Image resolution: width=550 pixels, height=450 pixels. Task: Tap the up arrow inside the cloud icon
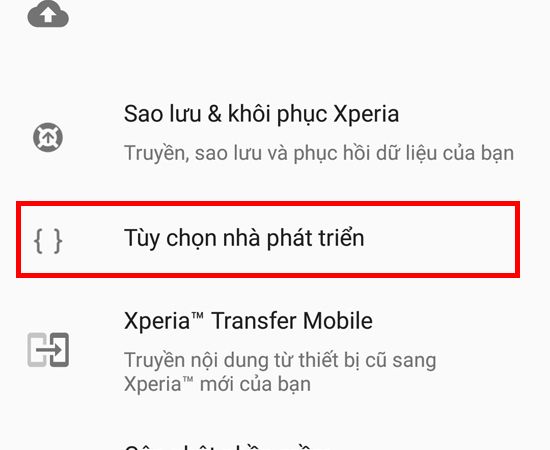point(48,14)
